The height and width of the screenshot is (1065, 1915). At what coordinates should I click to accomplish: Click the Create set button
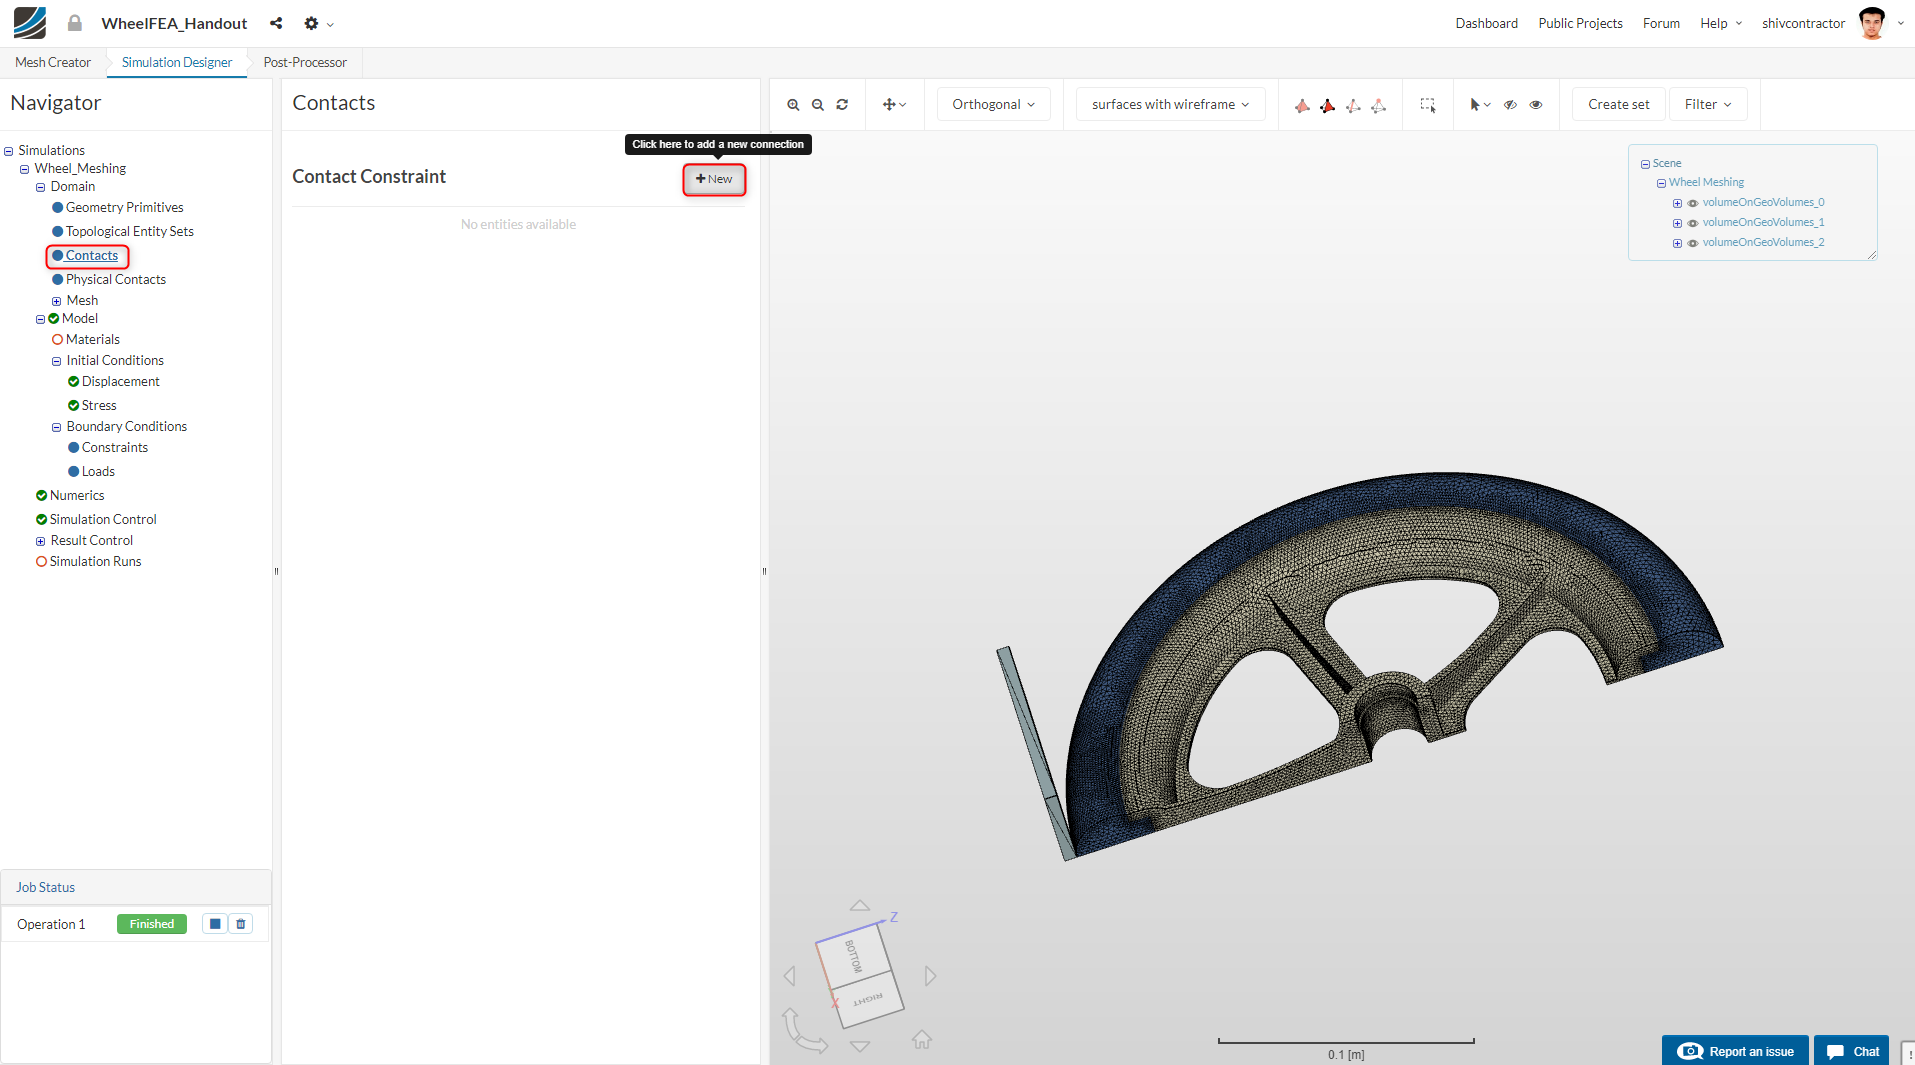[x=1618, y=105]
